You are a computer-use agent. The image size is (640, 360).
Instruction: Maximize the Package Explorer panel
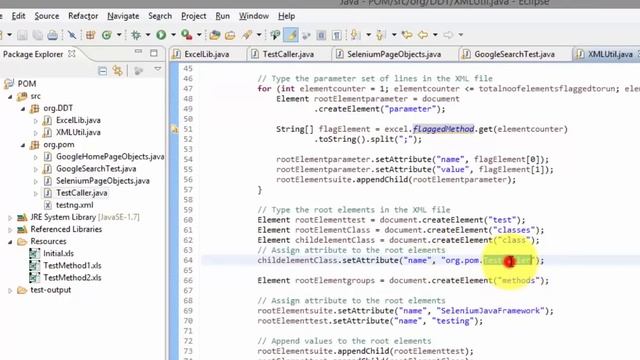(153, 53)
